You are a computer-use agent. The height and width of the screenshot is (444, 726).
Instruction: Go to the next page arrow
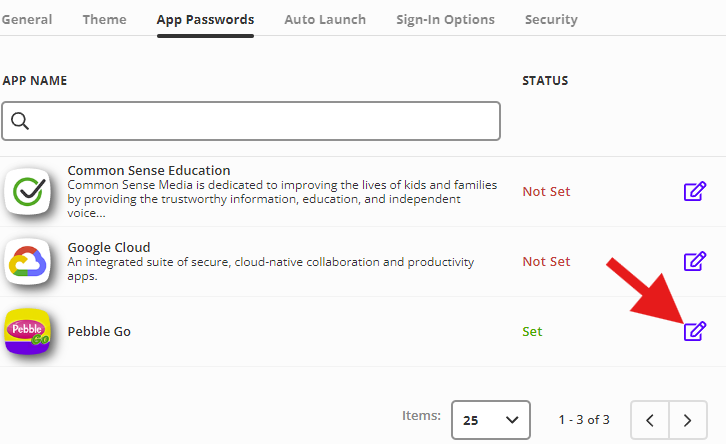686,419
